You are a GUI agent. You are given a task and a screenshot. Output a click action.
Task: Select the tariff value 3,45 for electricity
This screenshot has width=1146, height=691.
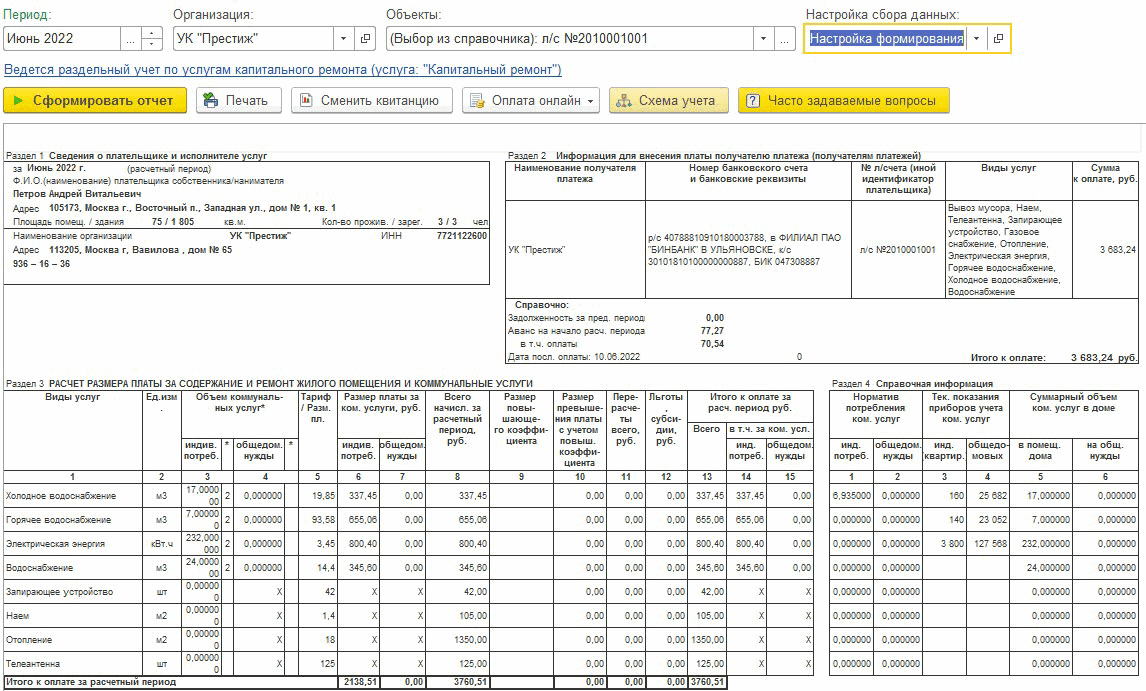point(325,544)
